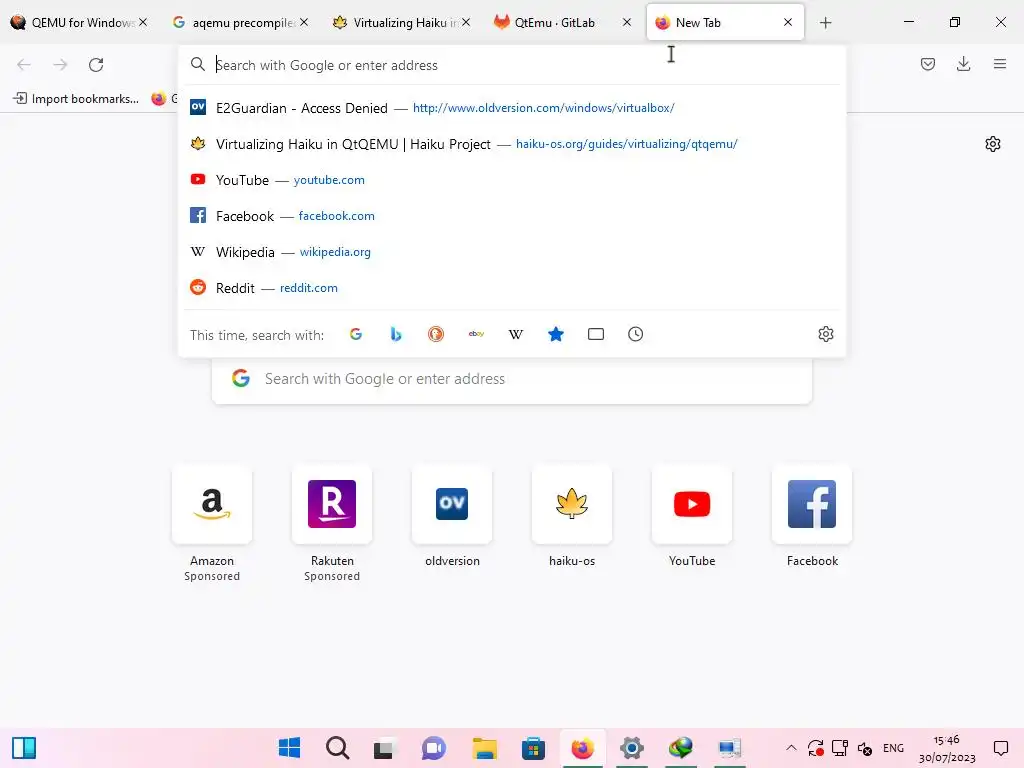Screen dimensions: 1024x768
Task: Search this time with eBay icon
Action: [x=476, y=334]
